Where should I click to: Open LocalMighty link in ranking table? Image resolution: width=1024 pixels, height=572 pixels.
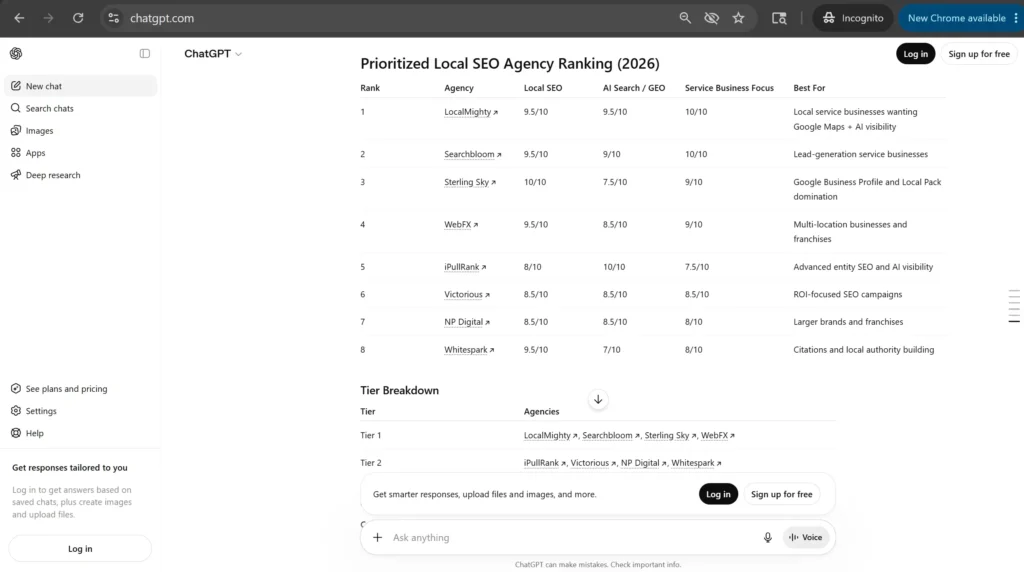click(471, 112)
